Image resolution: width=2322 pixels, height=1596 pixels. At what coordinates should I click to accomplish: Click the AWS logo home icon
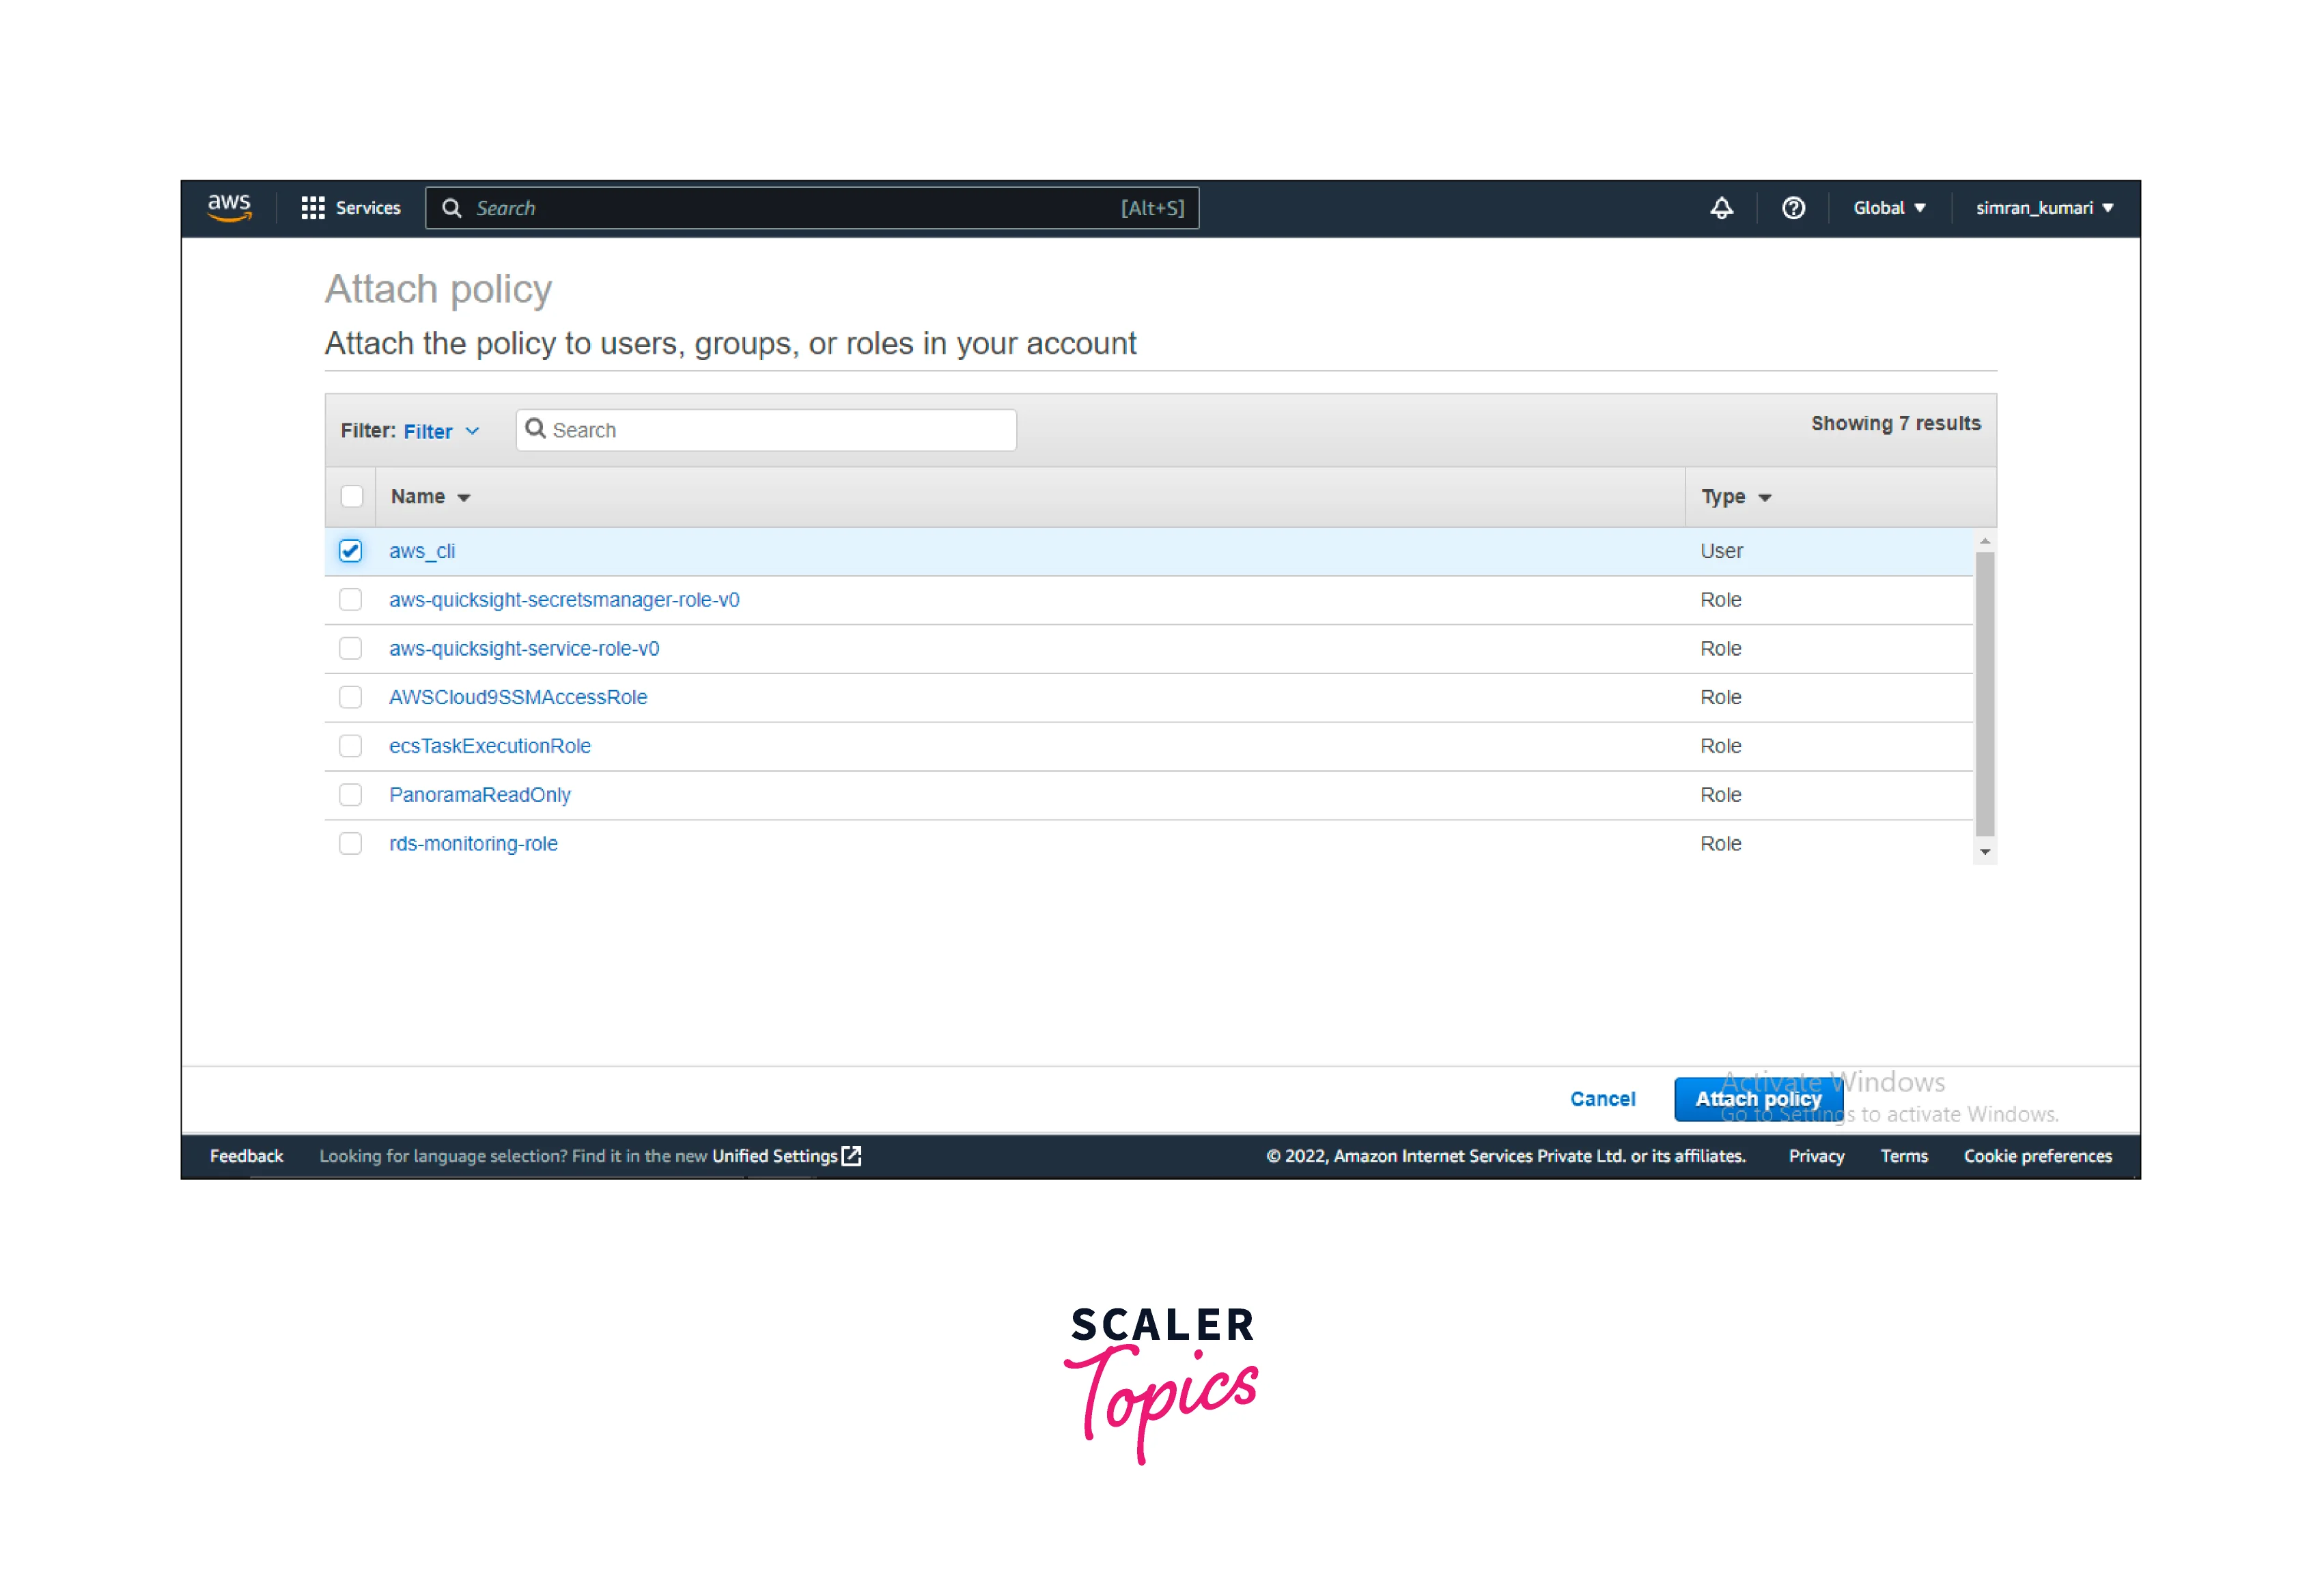point(229,207)
